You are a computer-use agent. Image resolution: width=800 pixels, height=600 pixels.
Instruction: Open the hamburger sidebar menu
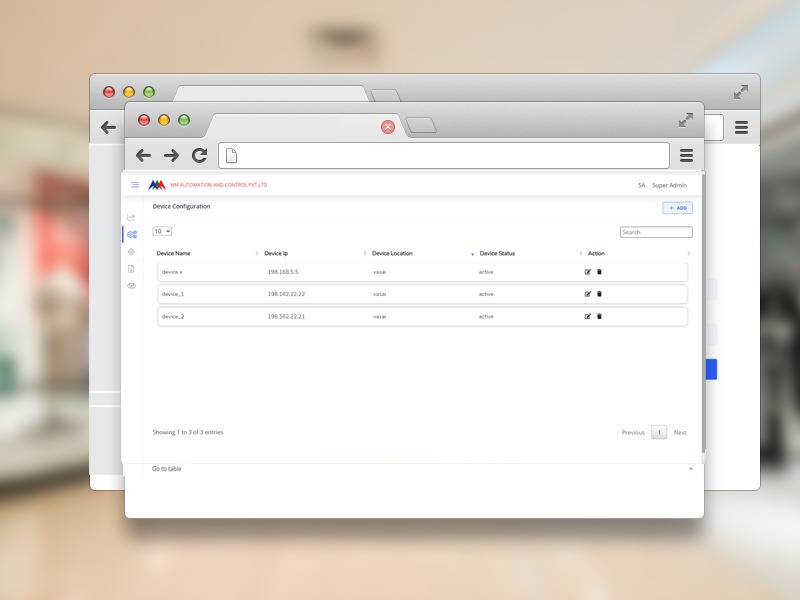click(x=135, y=185)
